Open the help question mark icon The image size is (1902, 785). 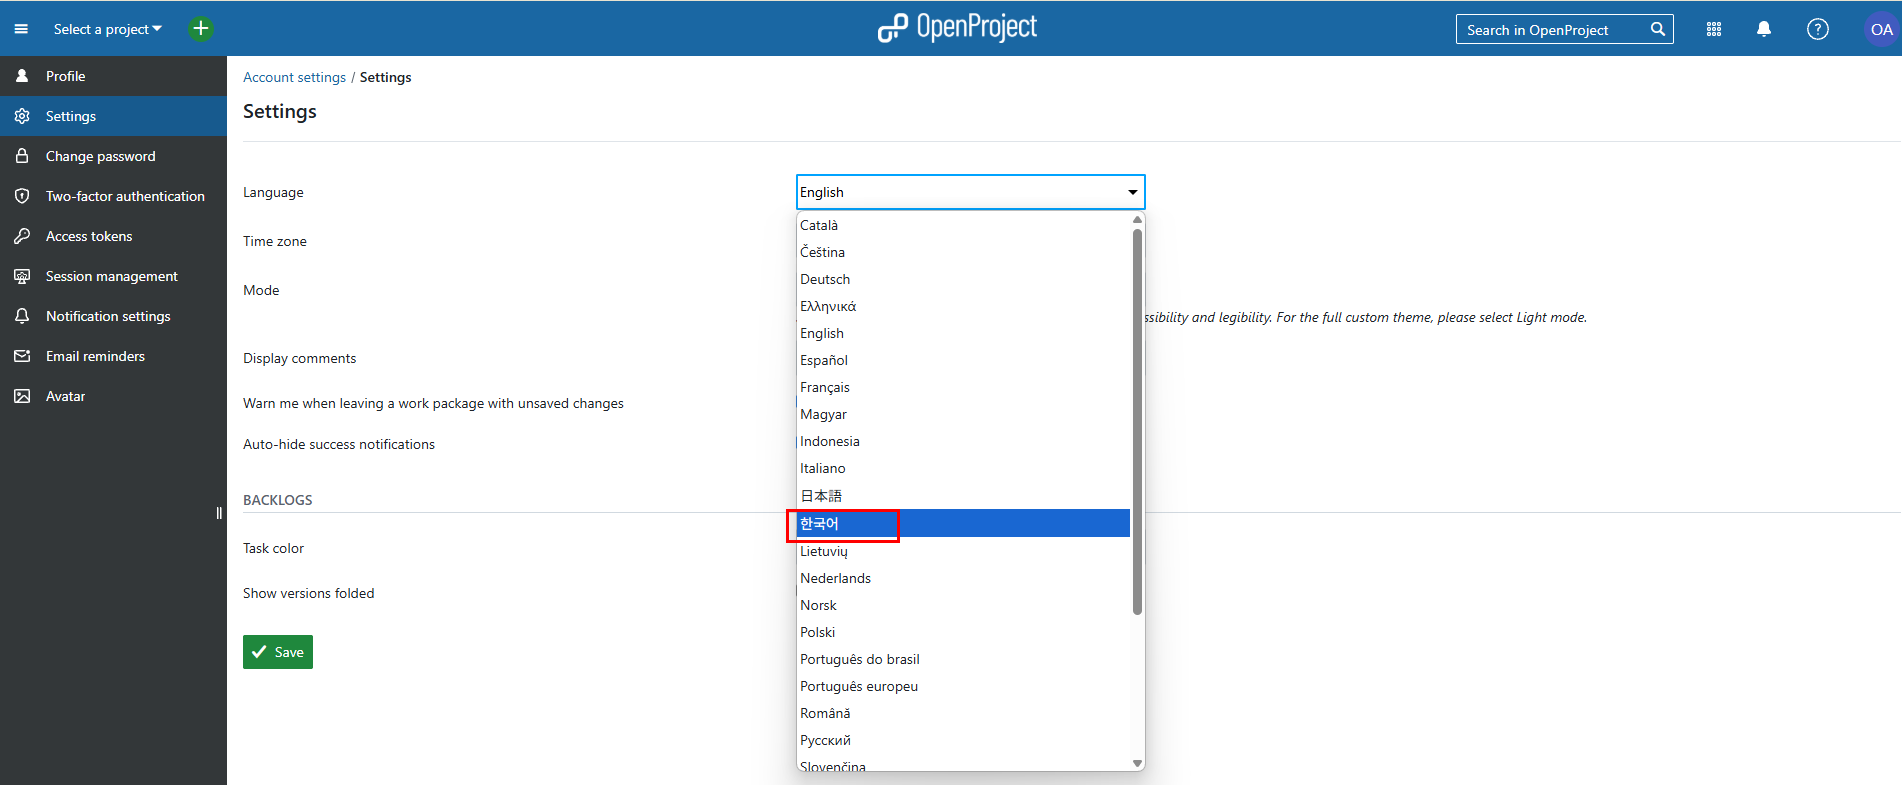tap(1818, 29)
